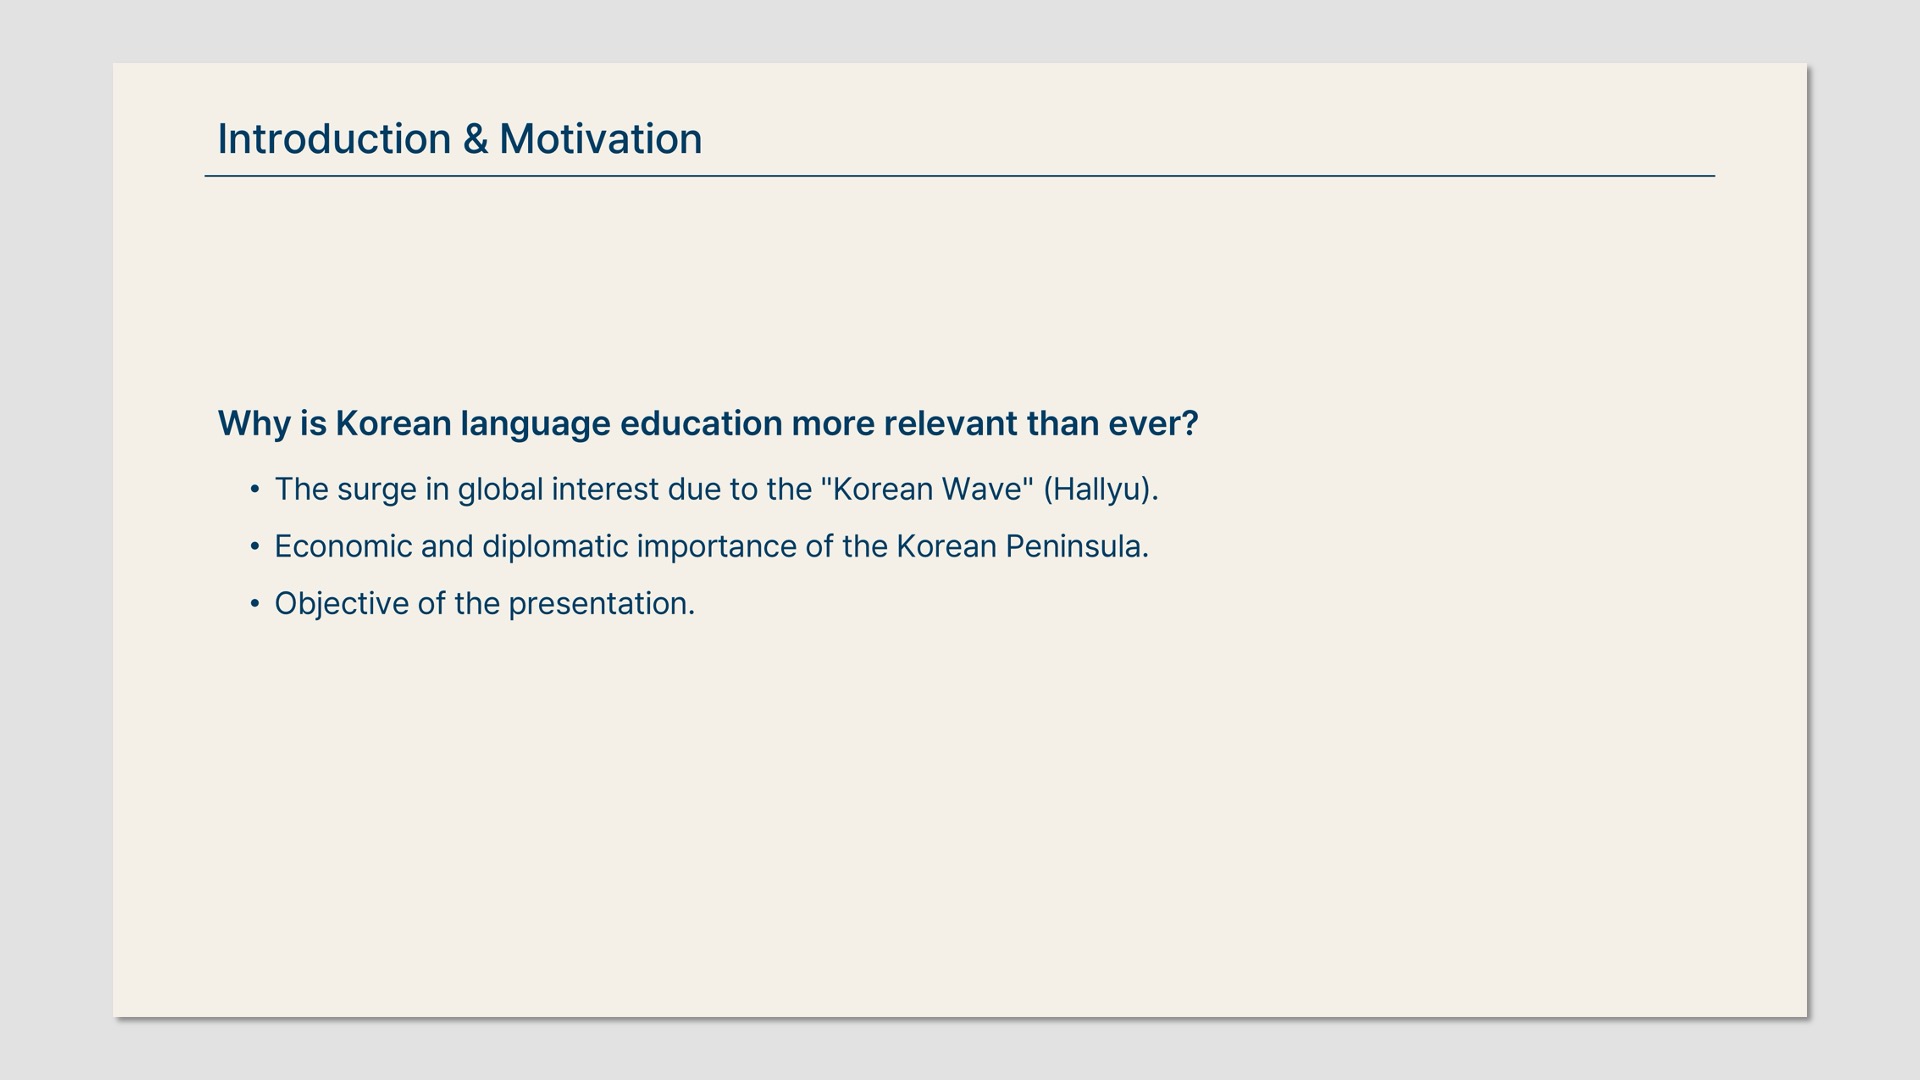1920x1080 pixels.
Task: Click the bullet about economic and diplomatic importance
Action: tap(711, 546)
